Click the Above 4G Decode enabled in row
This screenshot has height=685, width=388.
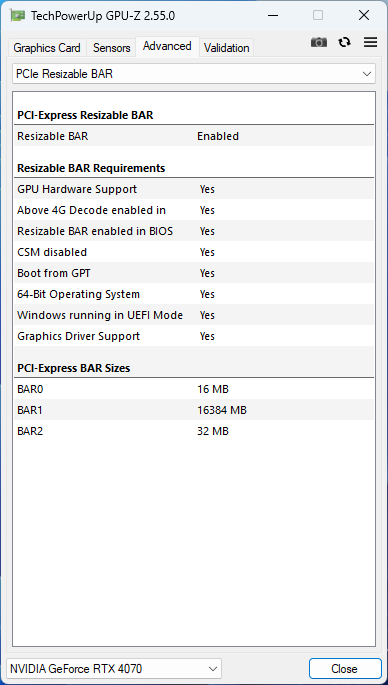click(x=194, y=210)
